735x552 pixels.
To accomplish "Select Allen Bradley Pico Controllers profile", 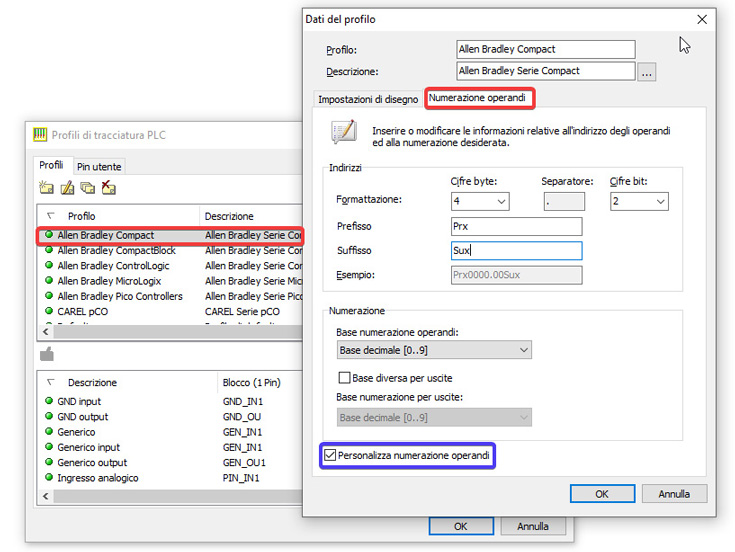I will (171, 296).
